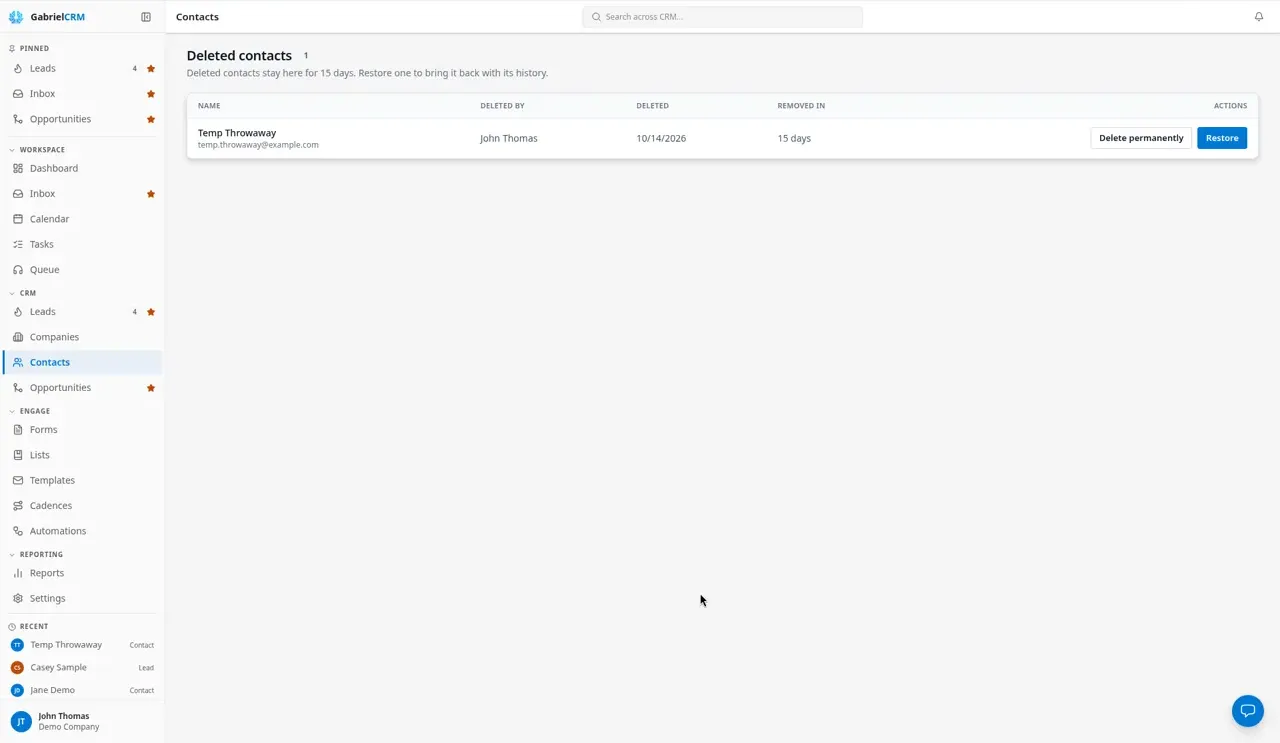Image resolution: width=1280 pixels, height=743 pixels.
Task: Click the Removed In column header
Action: pyautogui.click(x=801, y=106)
